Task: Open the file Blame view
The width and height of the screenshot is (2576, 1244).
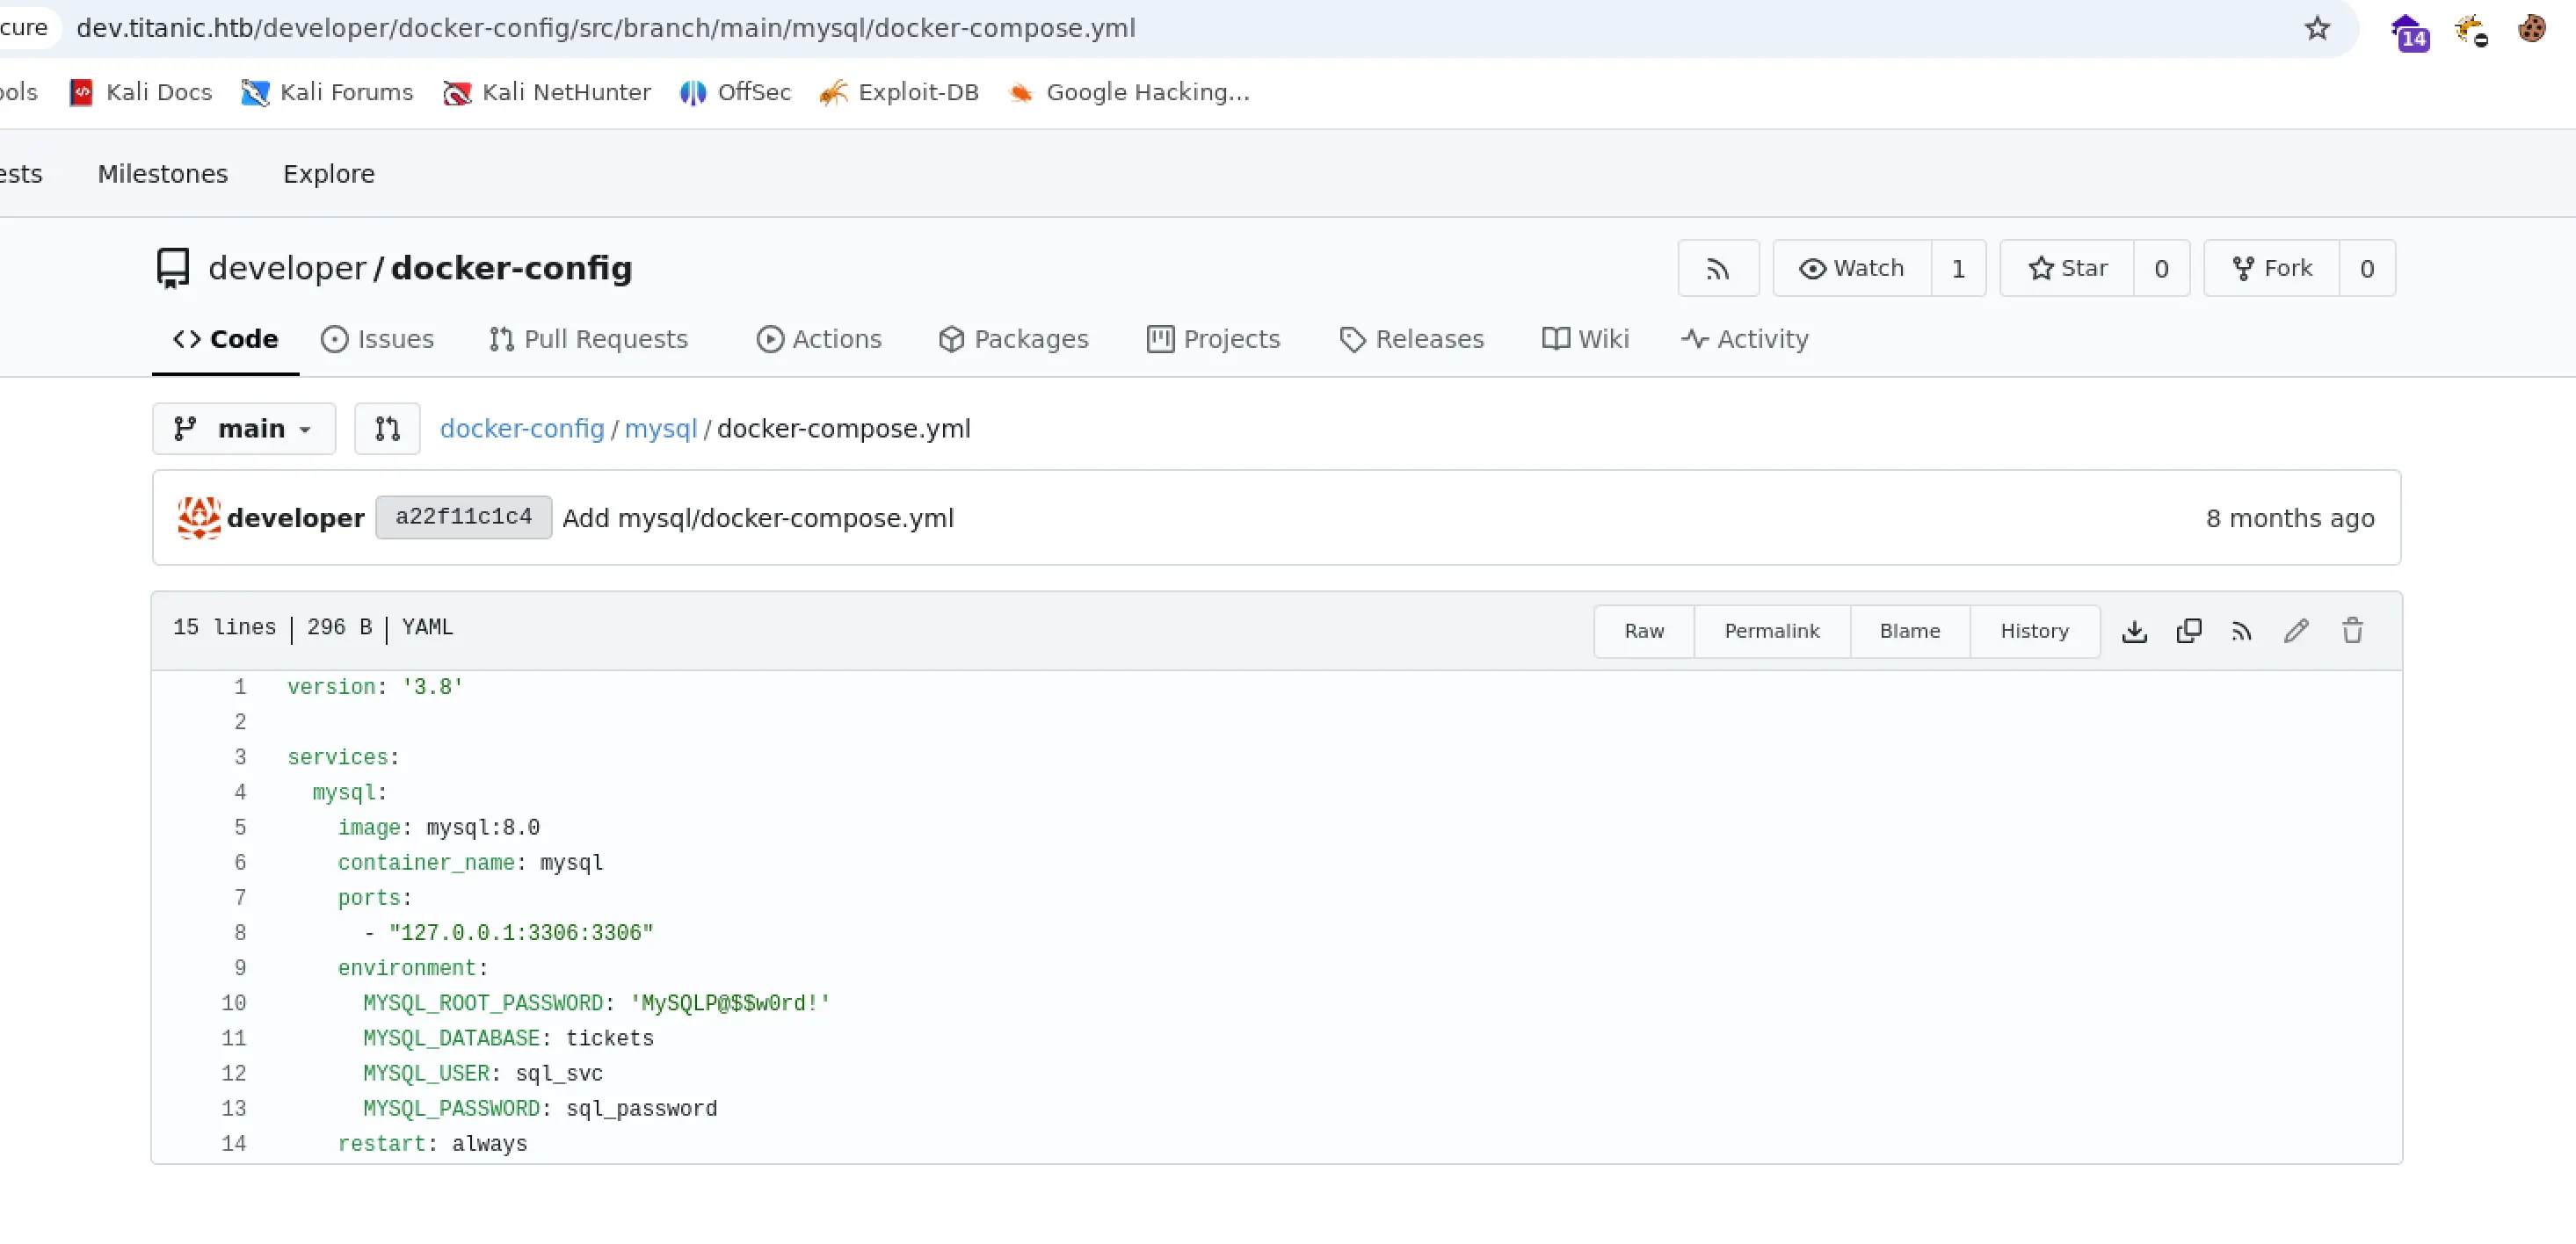Action: coord(1909,631)
